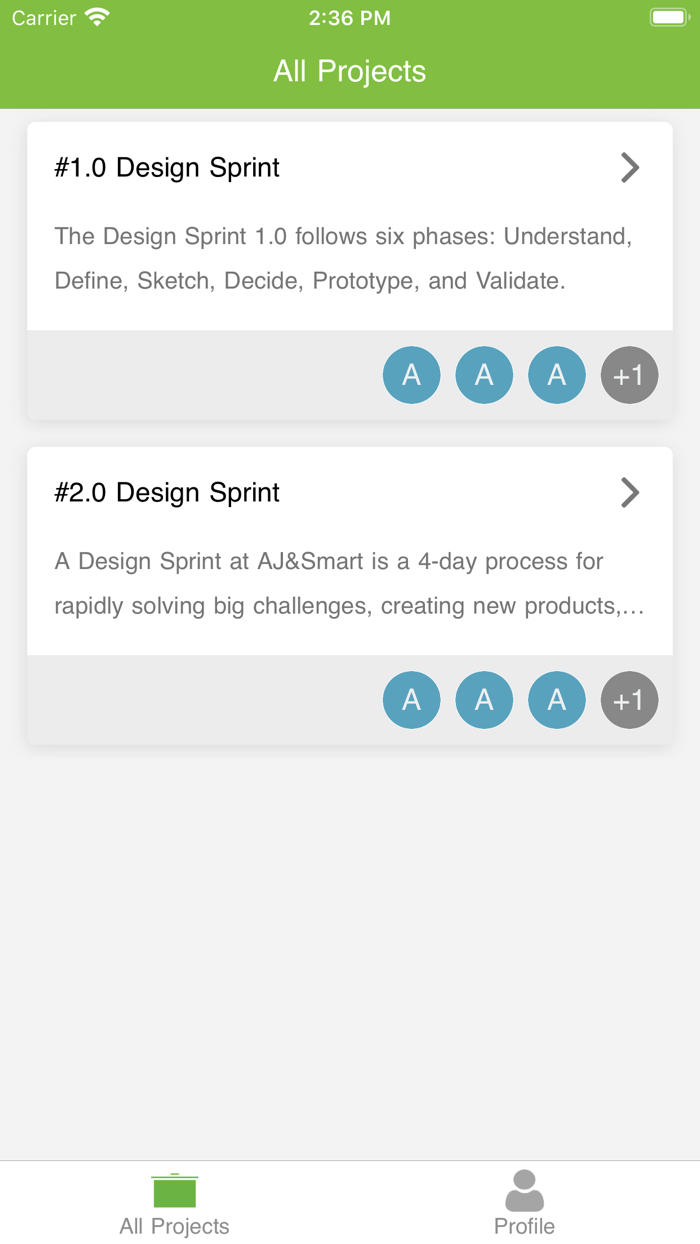The image size is (700, 1244).
Task: Open the #2.0 Design Sprint project title
Action: 167,492
